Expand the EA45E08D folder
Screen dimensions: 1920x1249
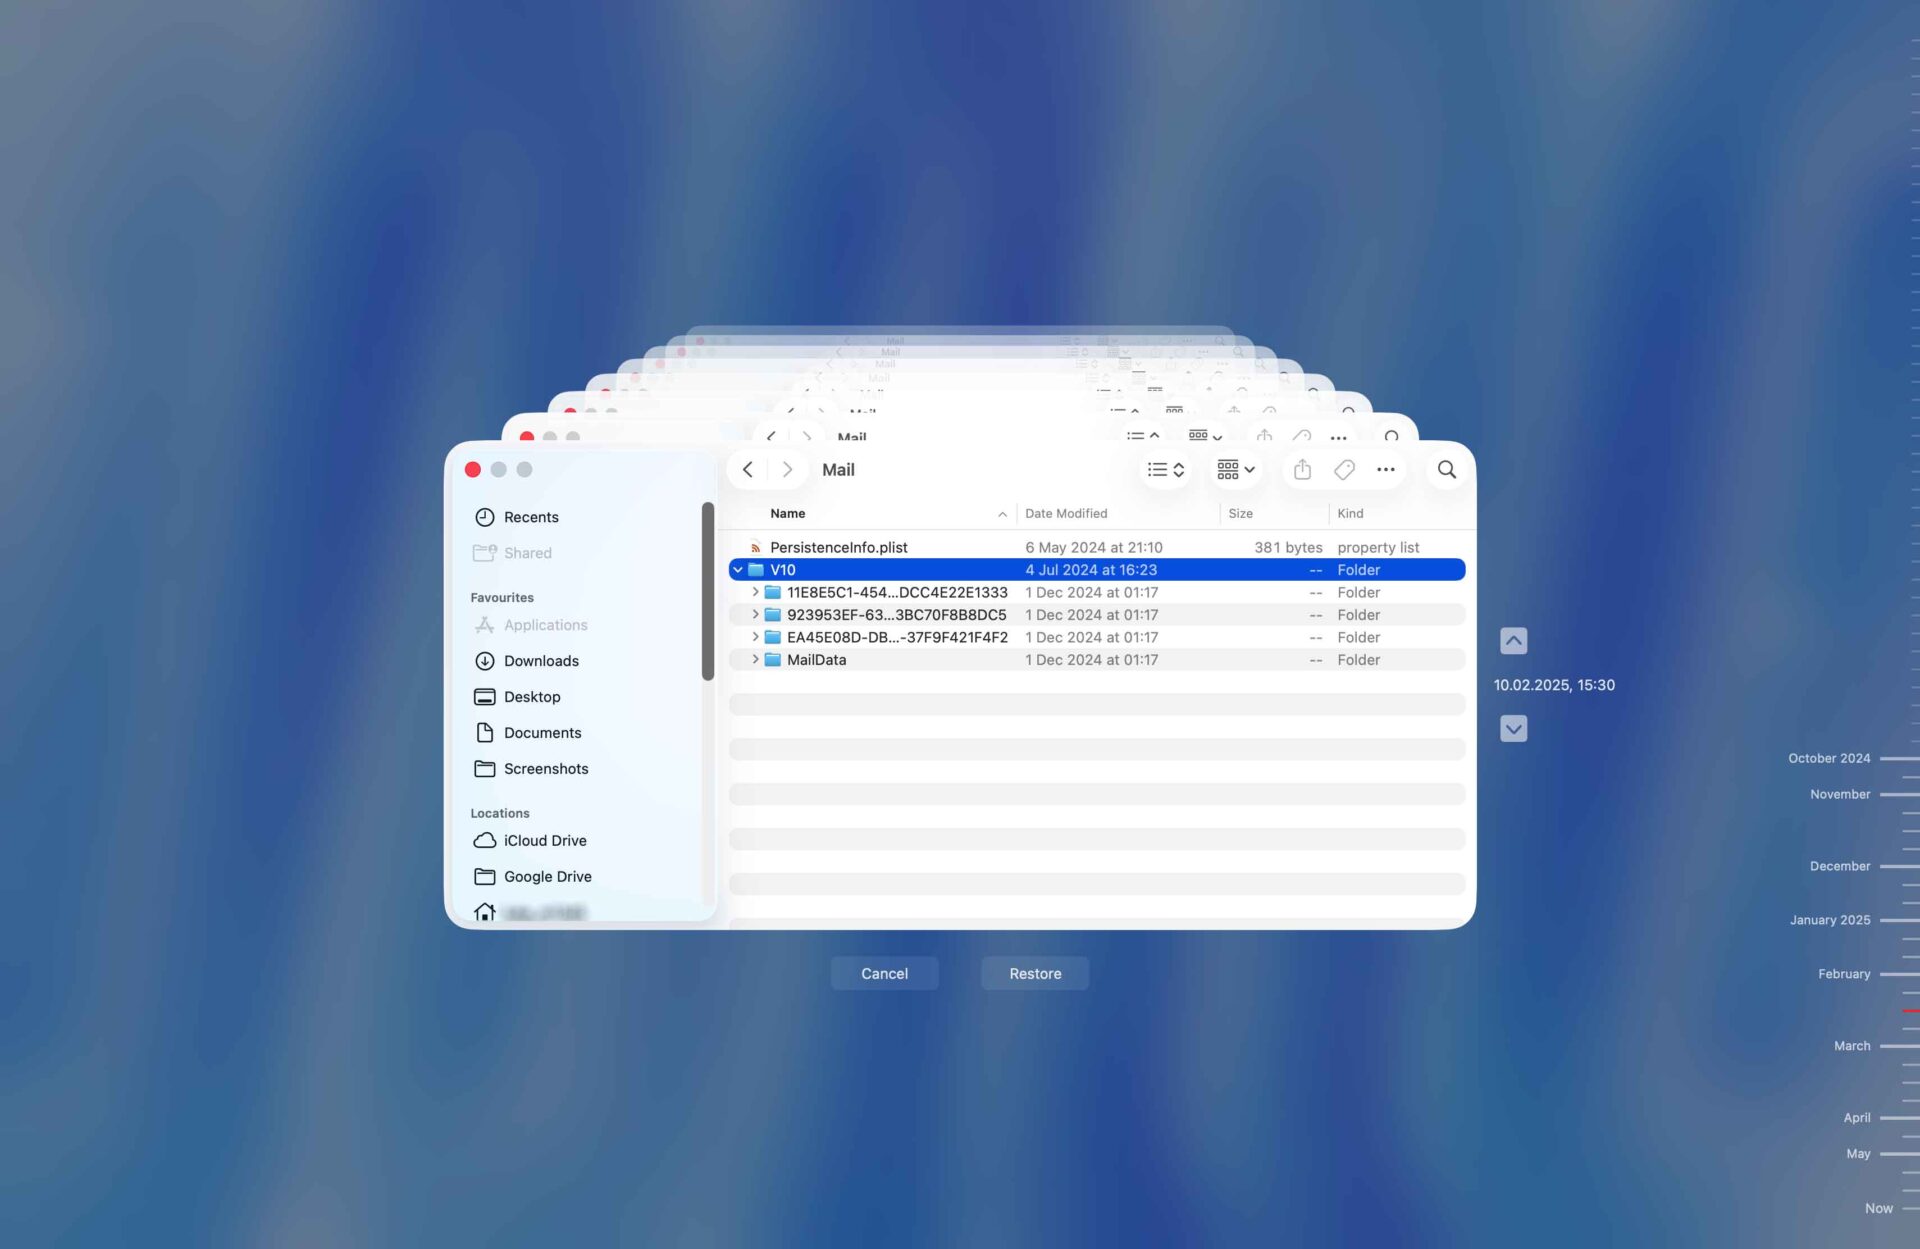[756, 637]
